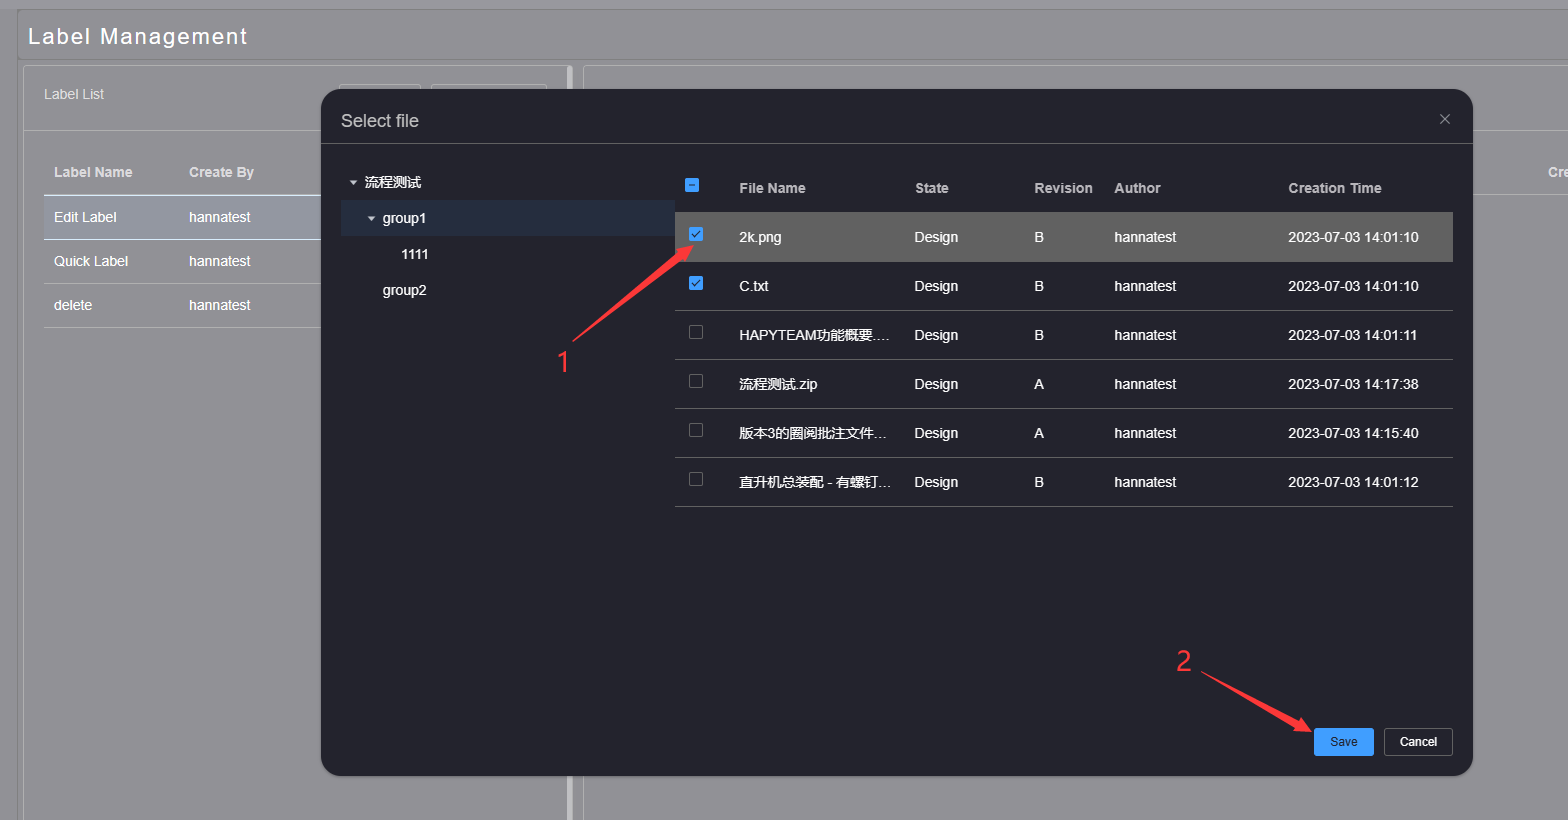The image size is (1568, 820).
Task: Click creation time 2023-07-03 14:01:12
Action: coord(1353,482)
